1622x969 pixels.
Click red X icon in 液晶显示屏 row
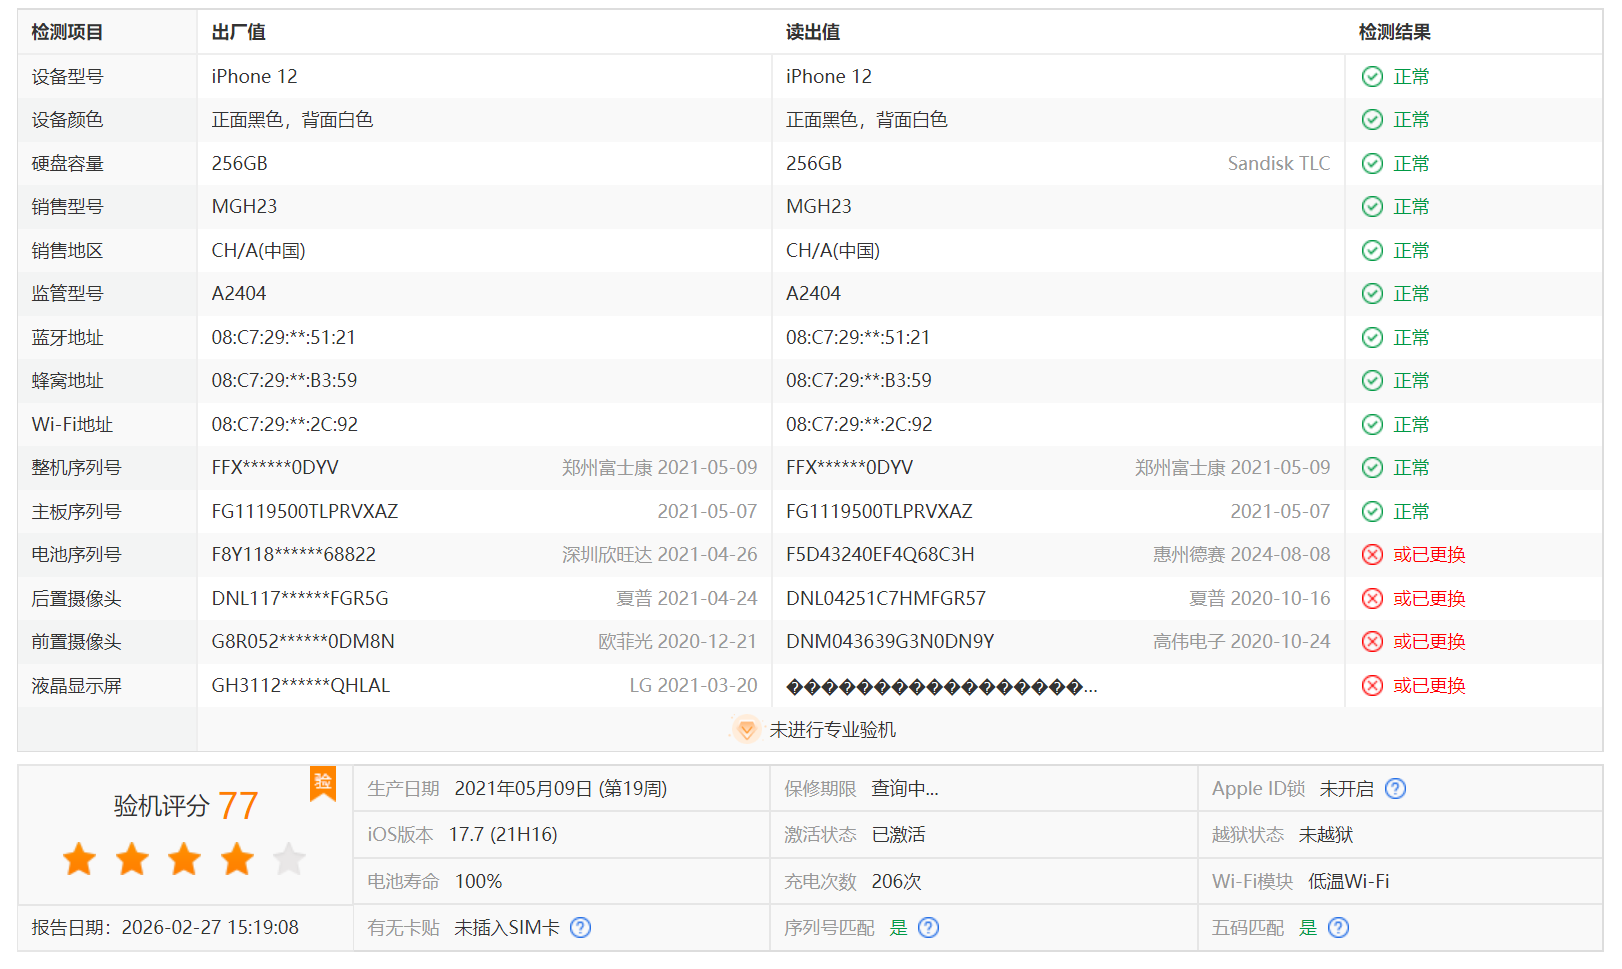click(1372, 686)
